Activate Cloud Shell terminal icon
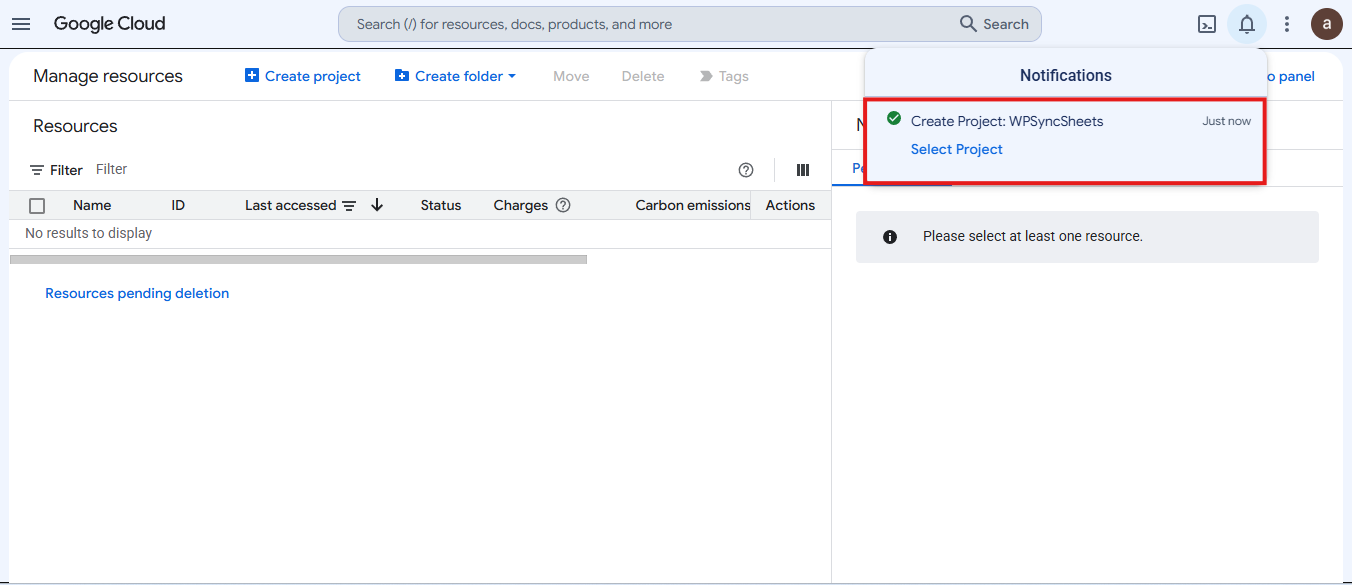The width and height of the screenshot is (1352, 585). [x=1207, y=24]
